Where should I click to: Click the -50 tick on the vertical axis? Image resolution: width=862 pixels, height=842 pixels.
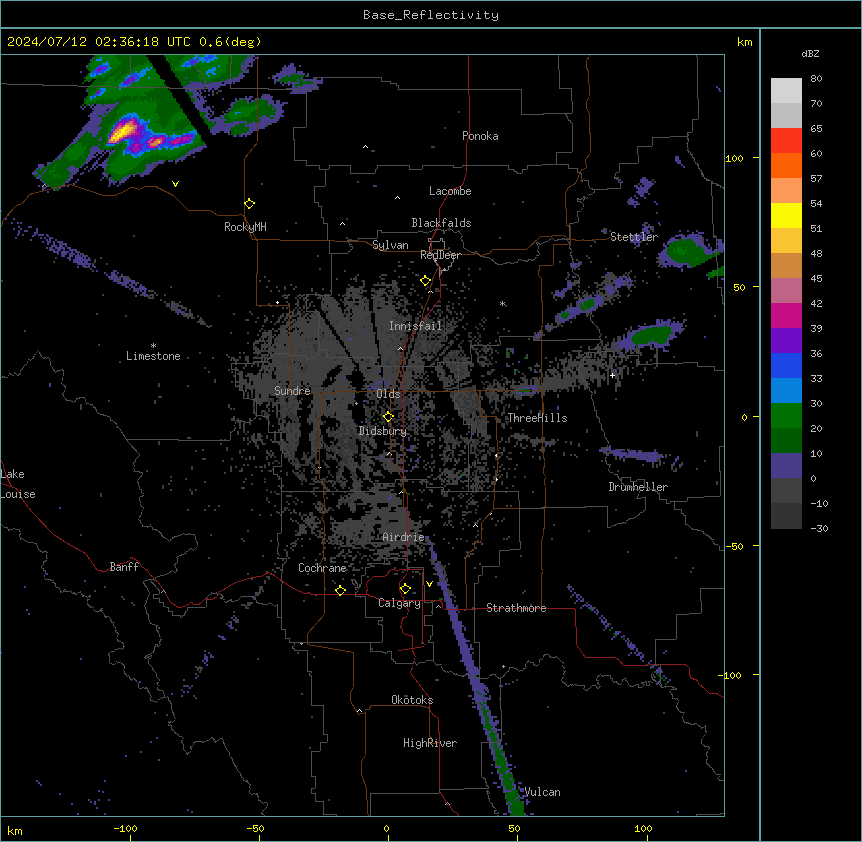point(734,546)
